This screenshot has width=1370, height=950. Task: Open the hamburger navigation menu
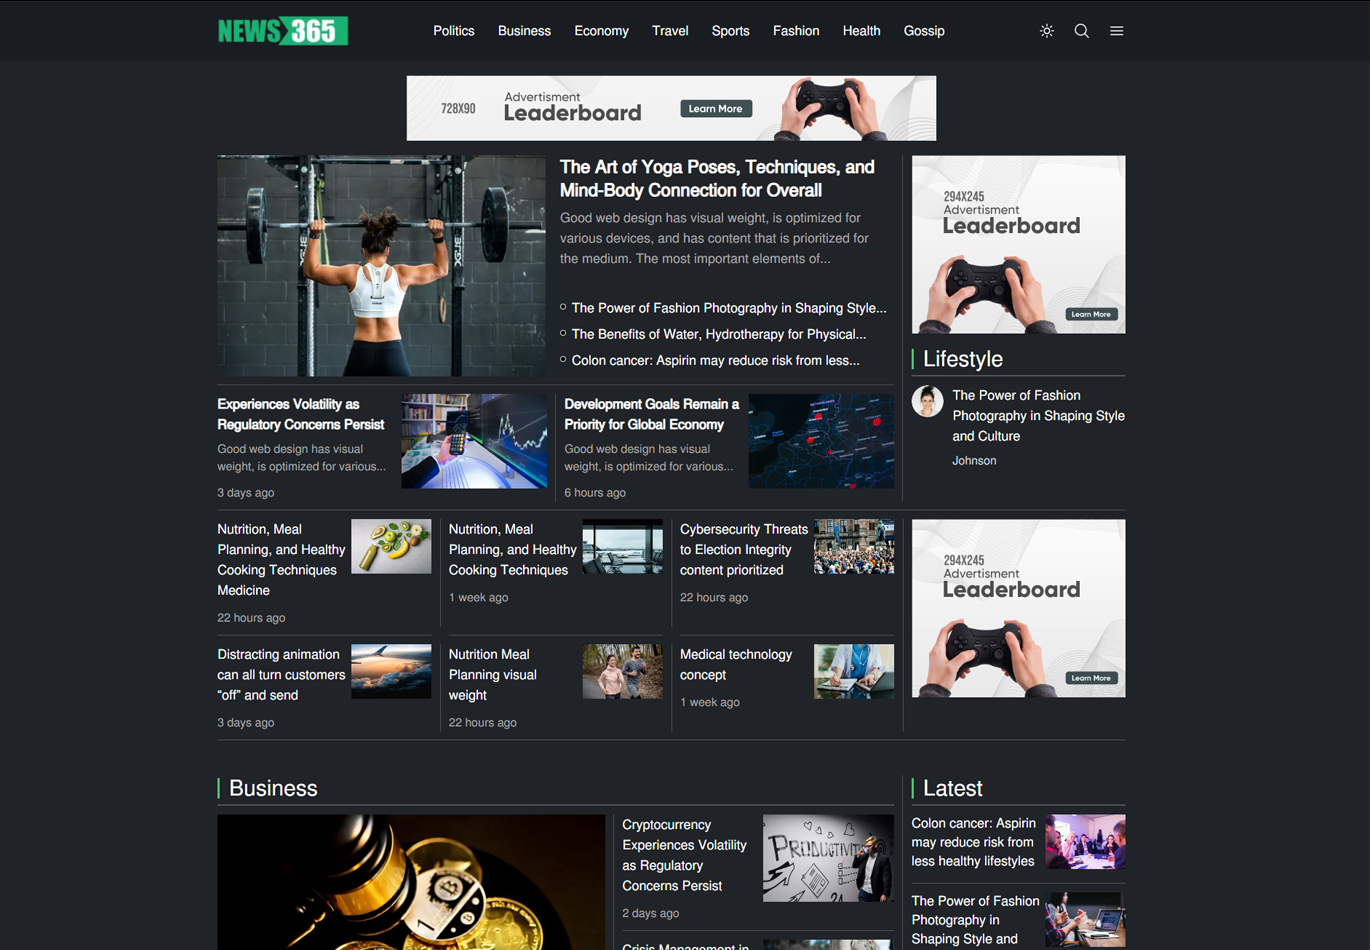point(1117,31)
